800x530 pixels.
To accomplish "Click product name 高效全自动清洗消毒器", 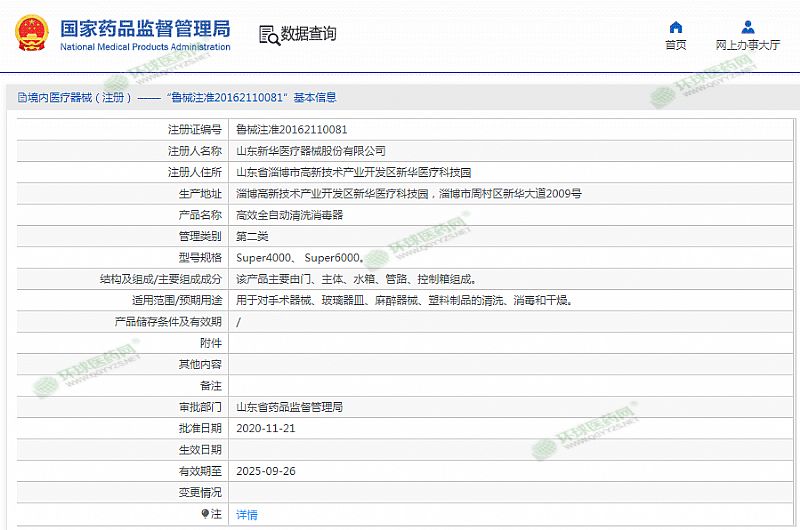I will tap(289, 215).
